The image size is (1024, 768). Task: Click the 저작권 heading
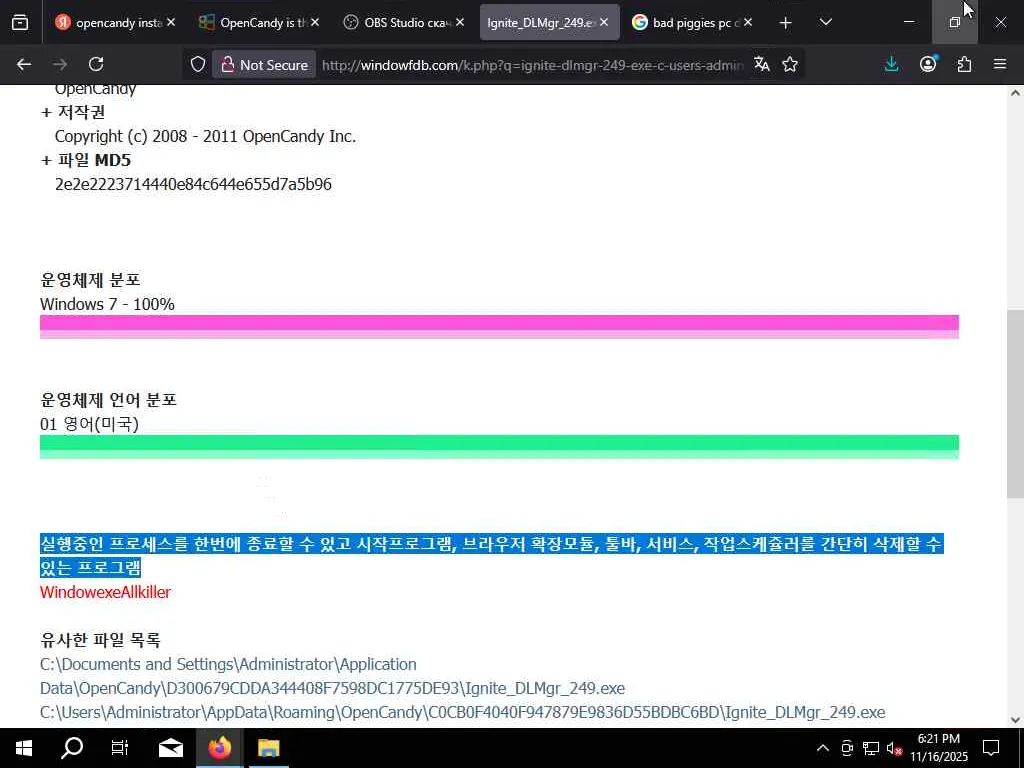tap(81, 113)
